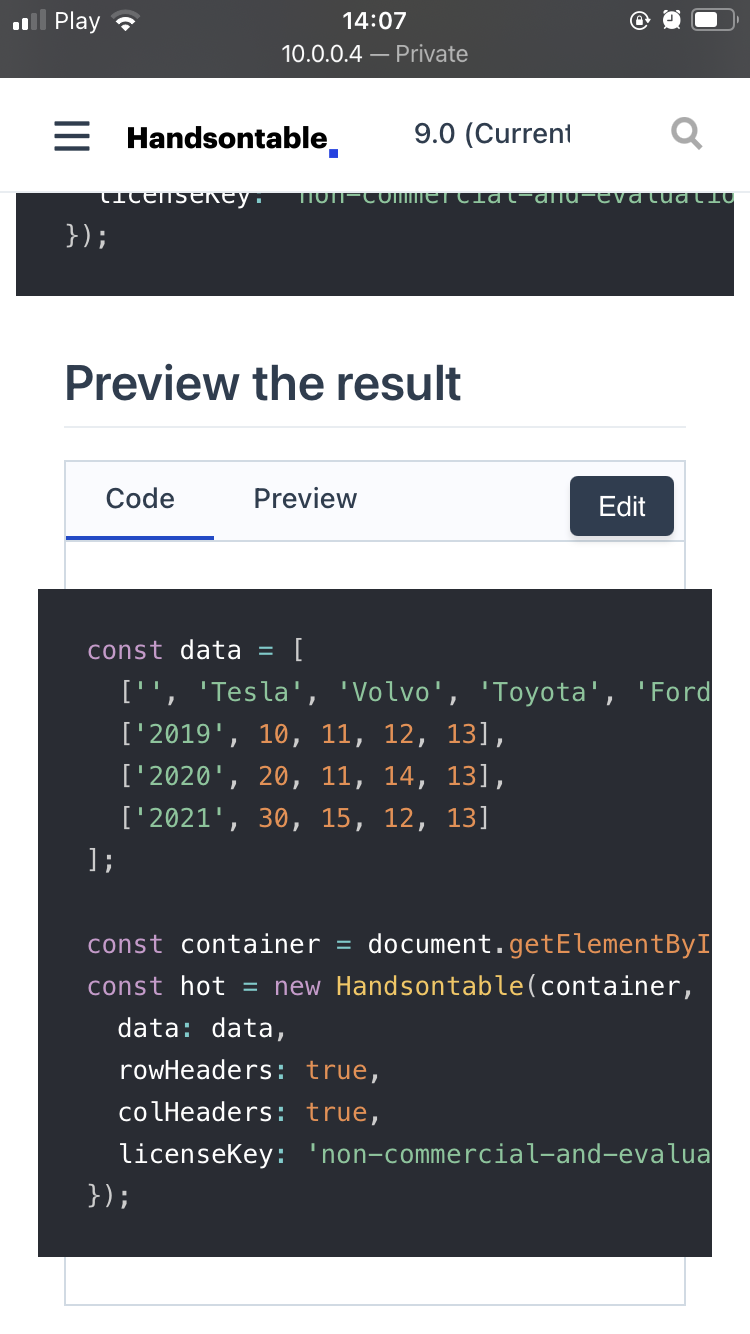Click the Preview the result heading
The height and width of the screenshot is (1334, 750).
click(262, 383)
